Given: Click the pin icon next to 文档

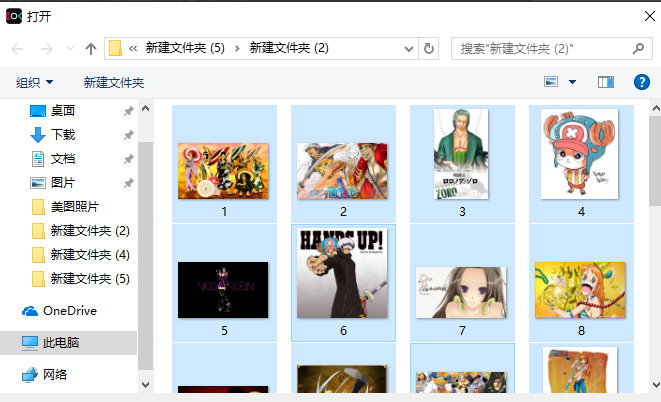Looking at the screenshot, I should tap(128, 159).
